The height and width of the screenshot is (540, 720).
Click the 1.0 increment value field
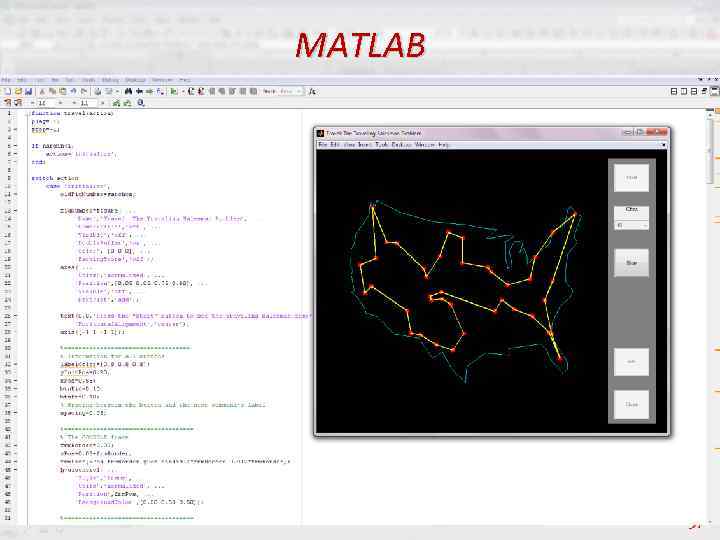[46, 103]
